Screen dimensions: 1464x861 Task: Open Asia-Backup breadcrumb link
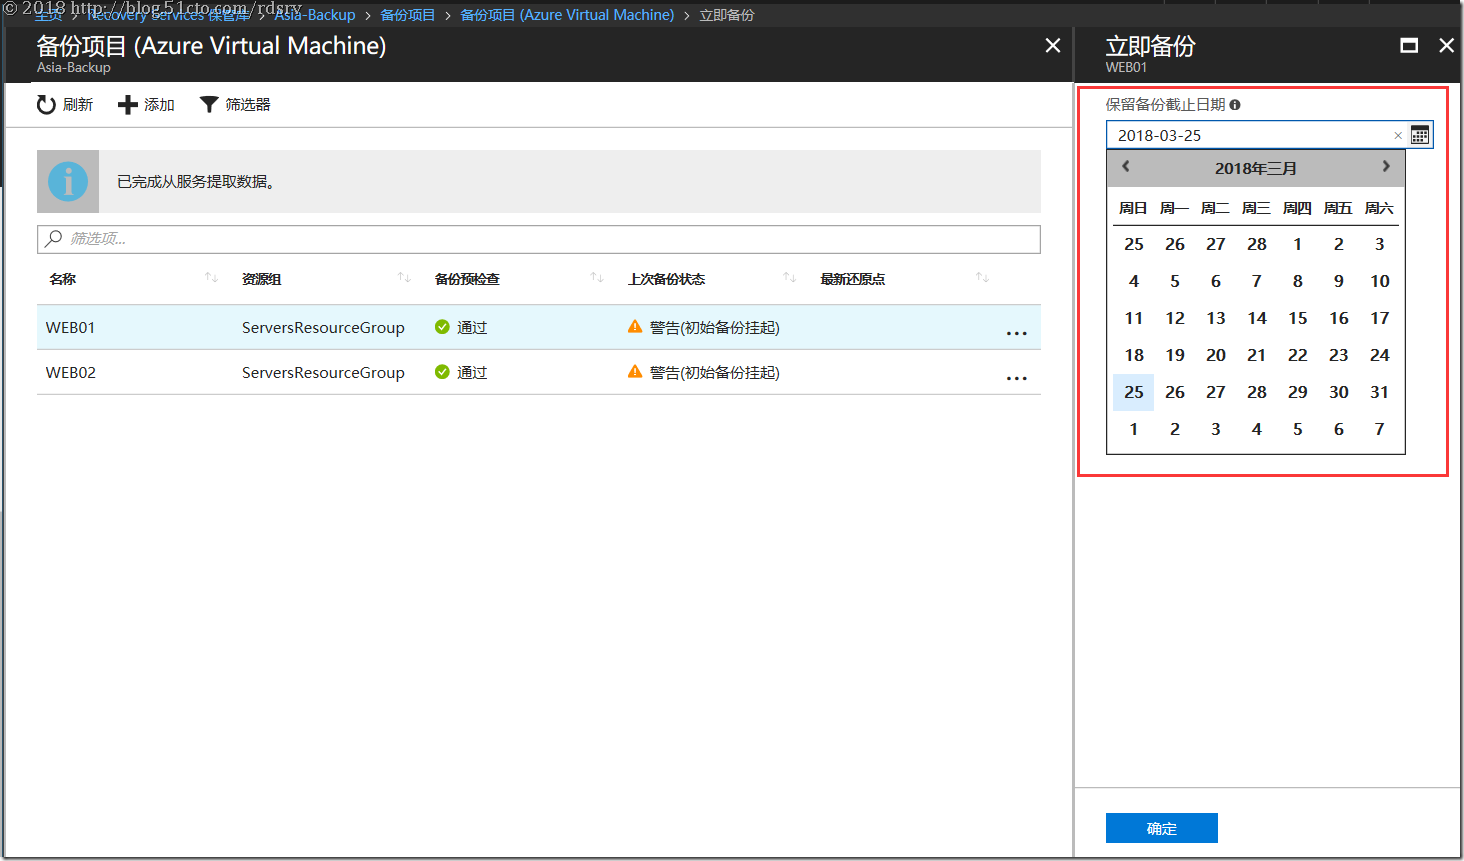[315, 15]
